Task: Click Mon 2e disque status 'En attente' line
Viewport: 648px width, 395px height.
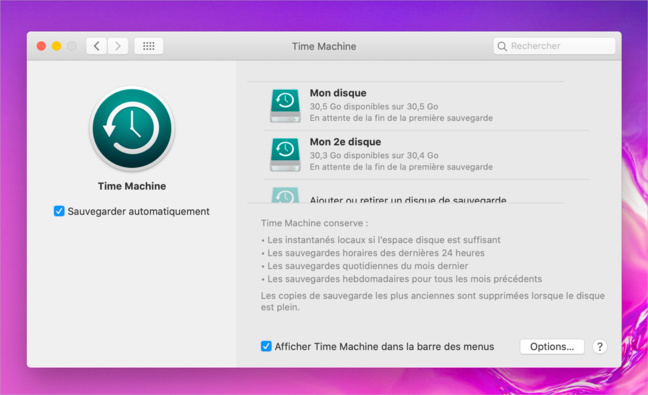Action: tap(401, 167)
